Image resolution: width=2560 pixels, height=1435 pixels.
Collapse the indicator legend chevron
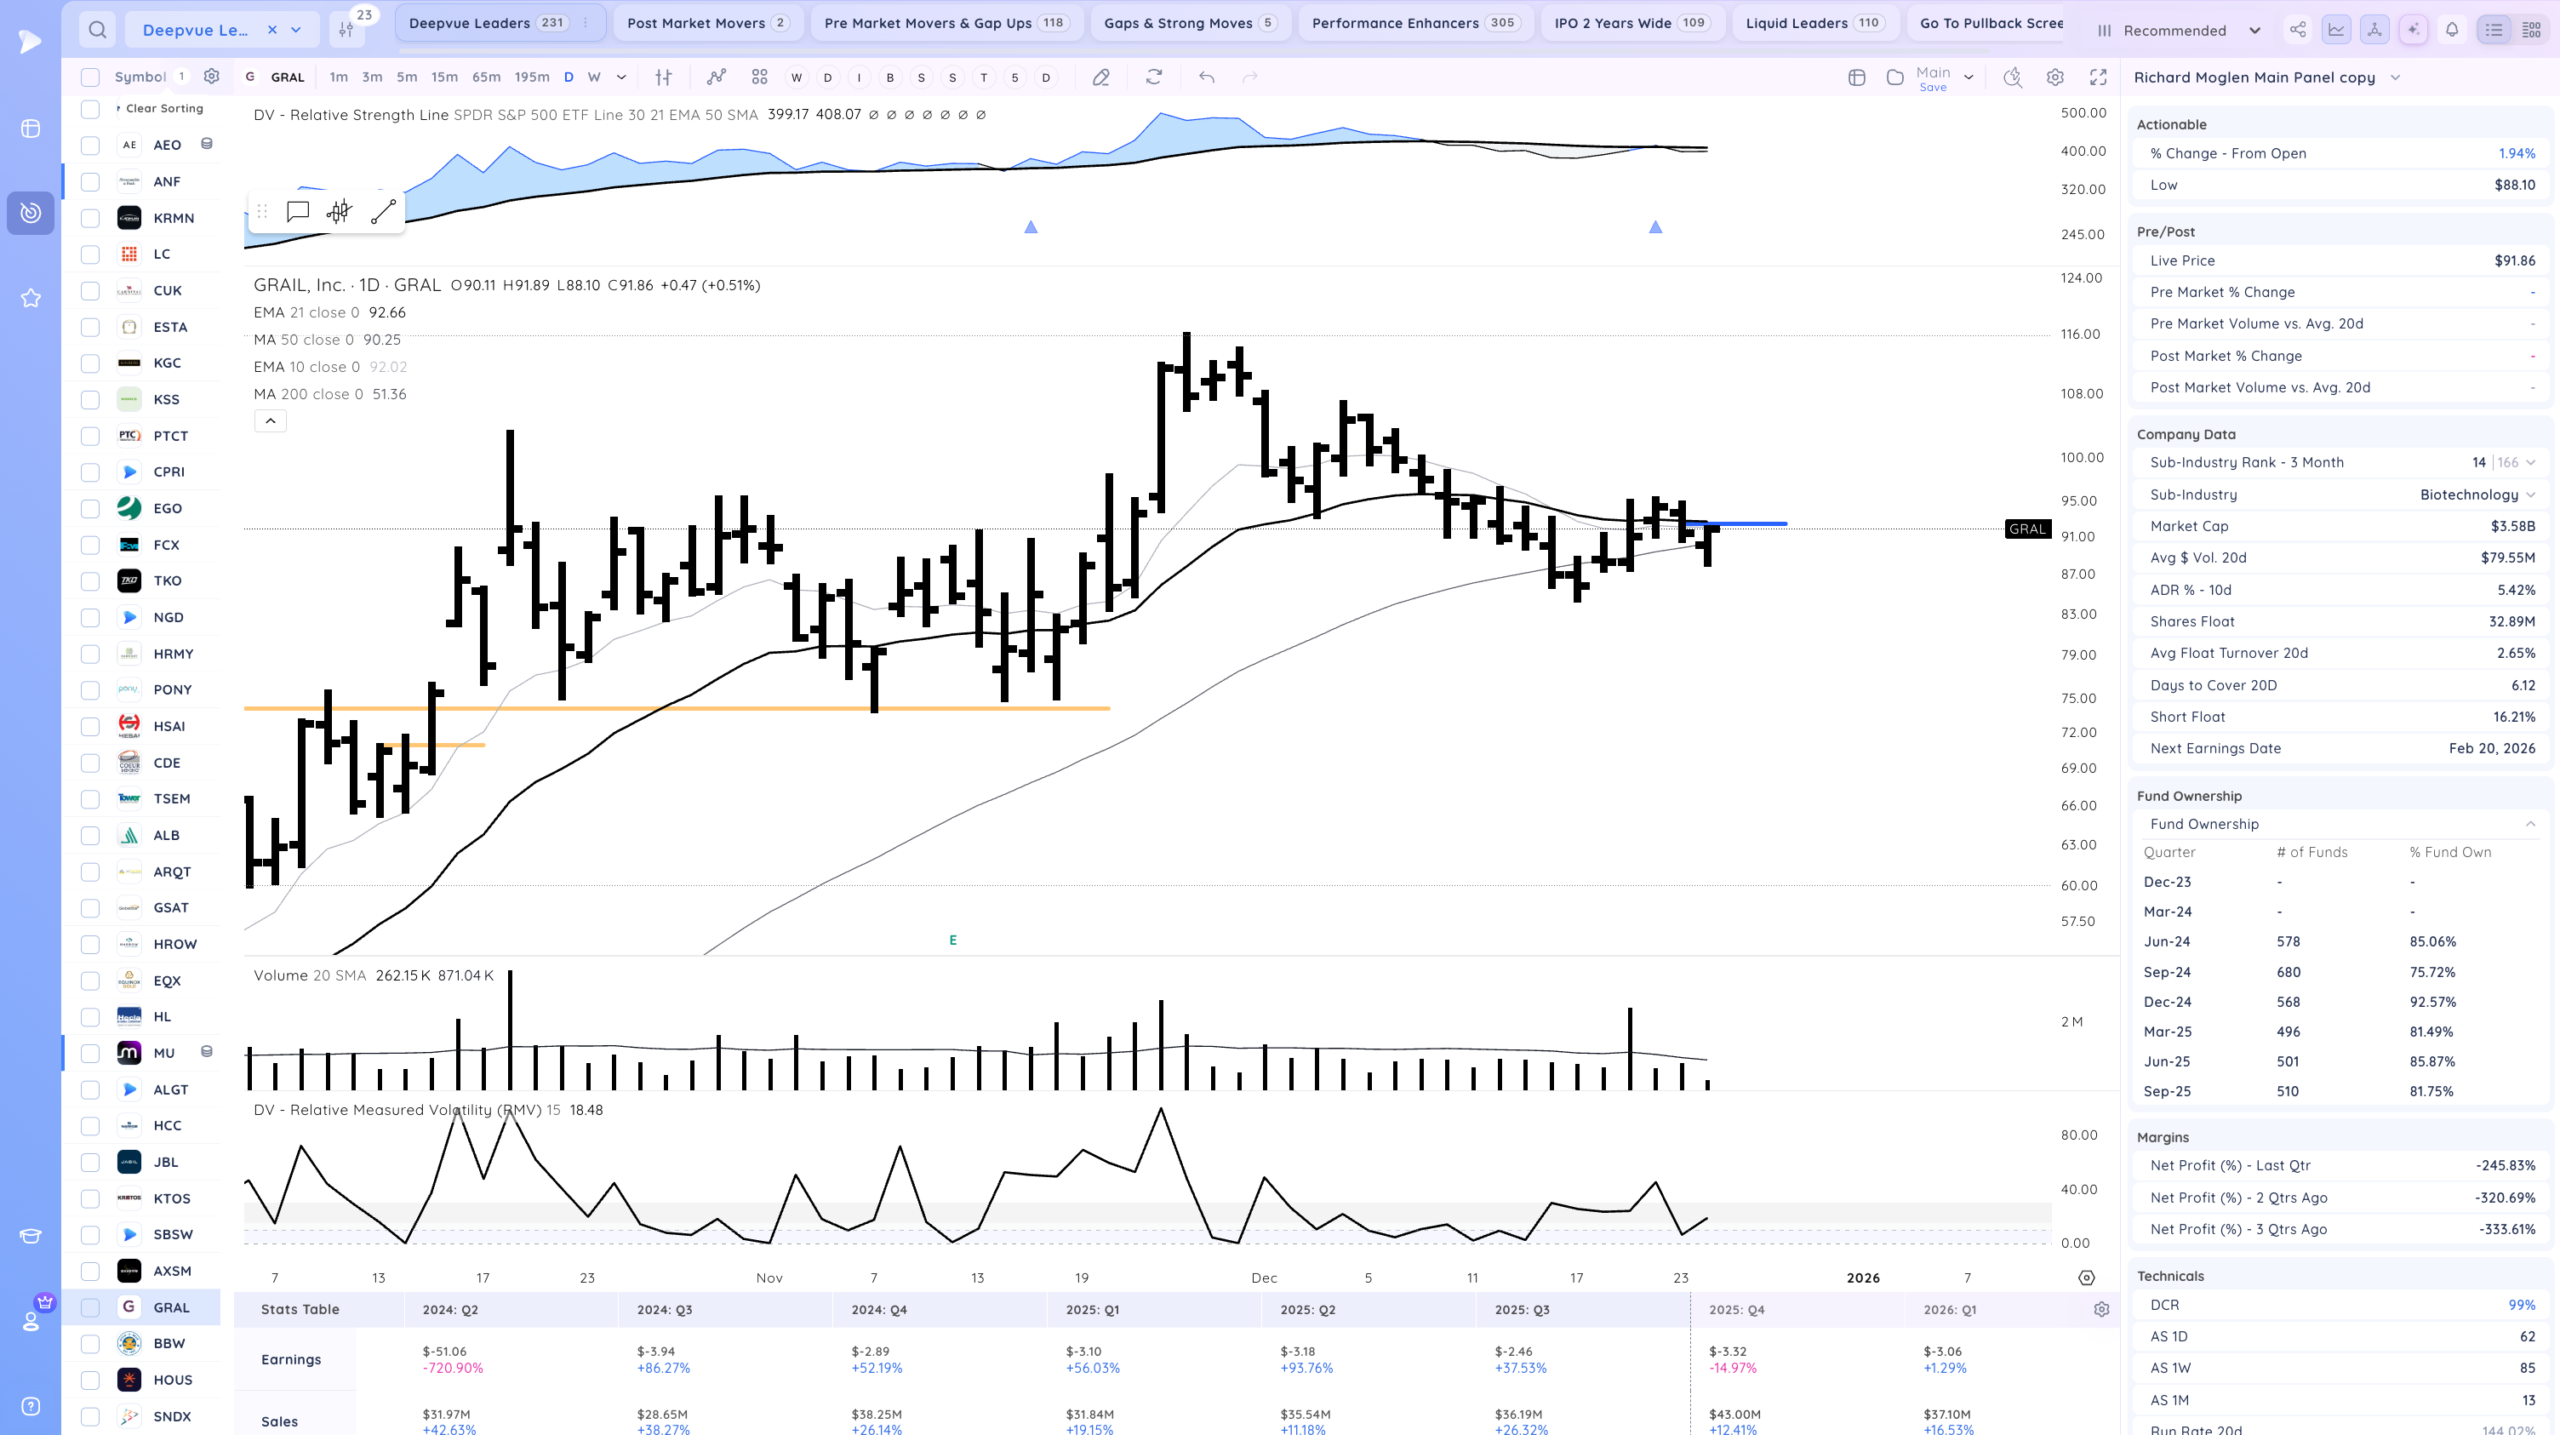point(270,421)
